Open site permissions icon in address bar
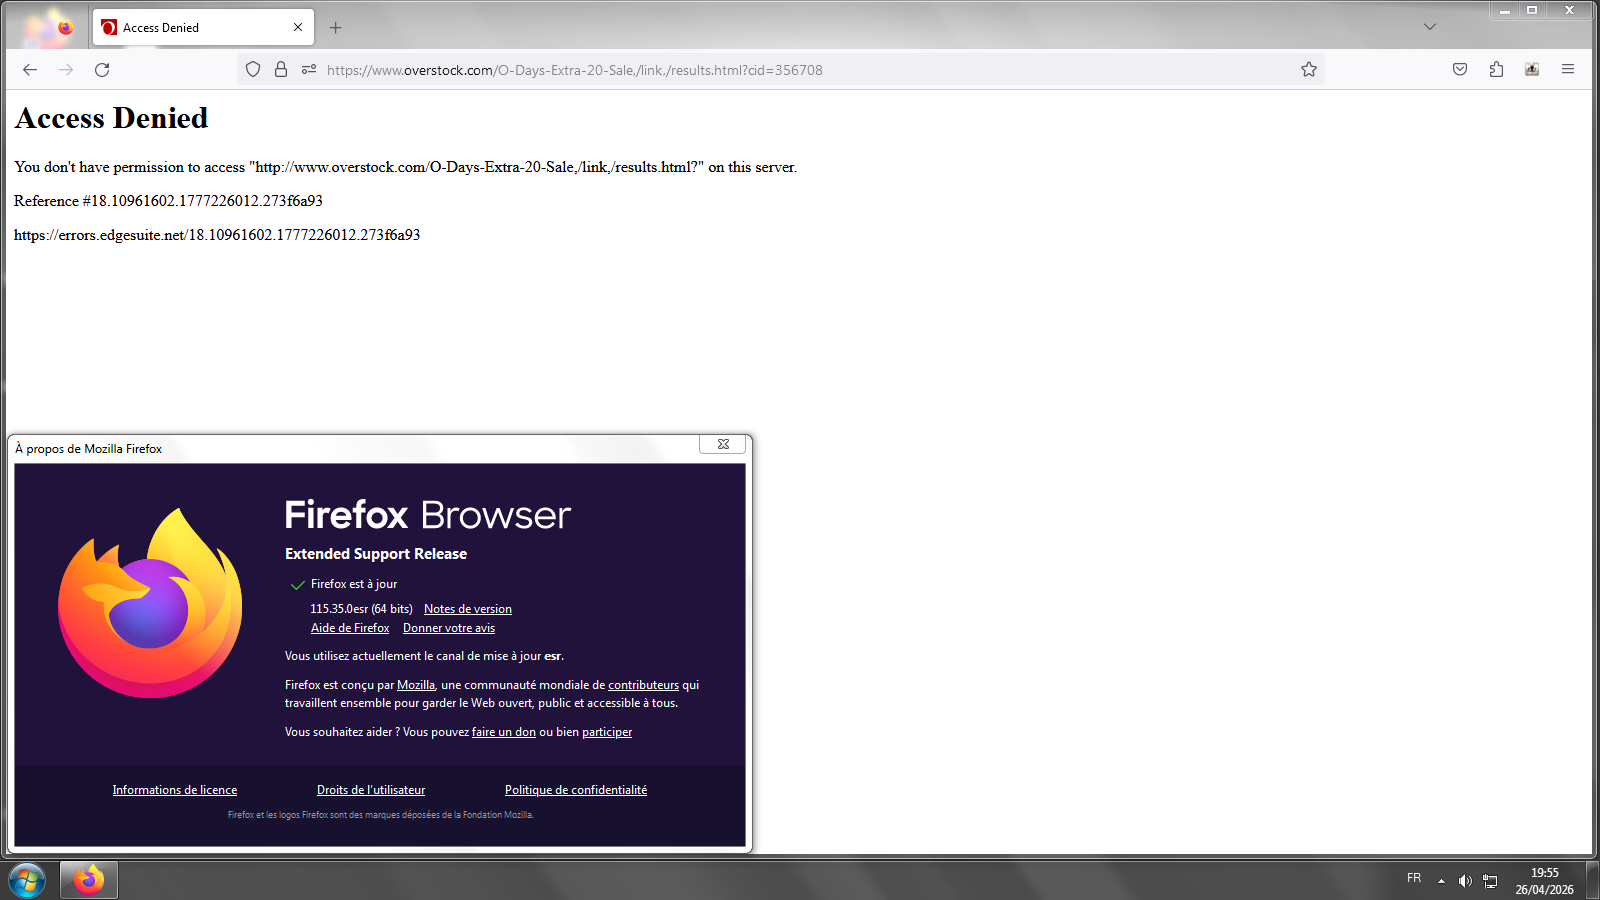 point(309,70)
